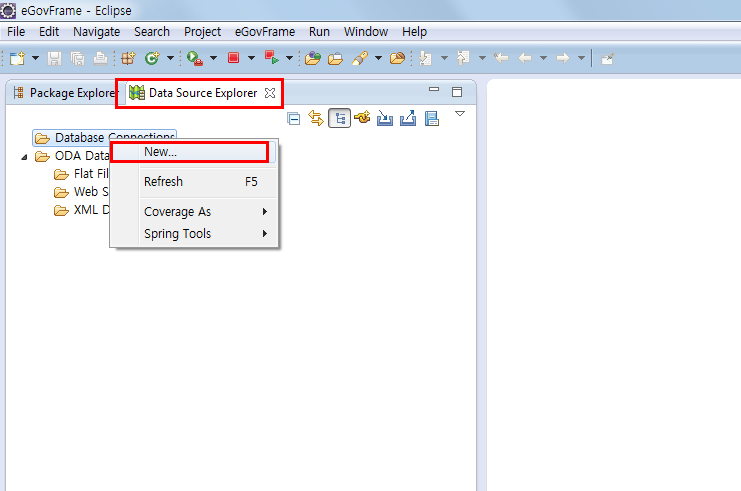Open the New wizard dropdown arrow
Viewport: 741px width, 491px height.
coord(35,58)
